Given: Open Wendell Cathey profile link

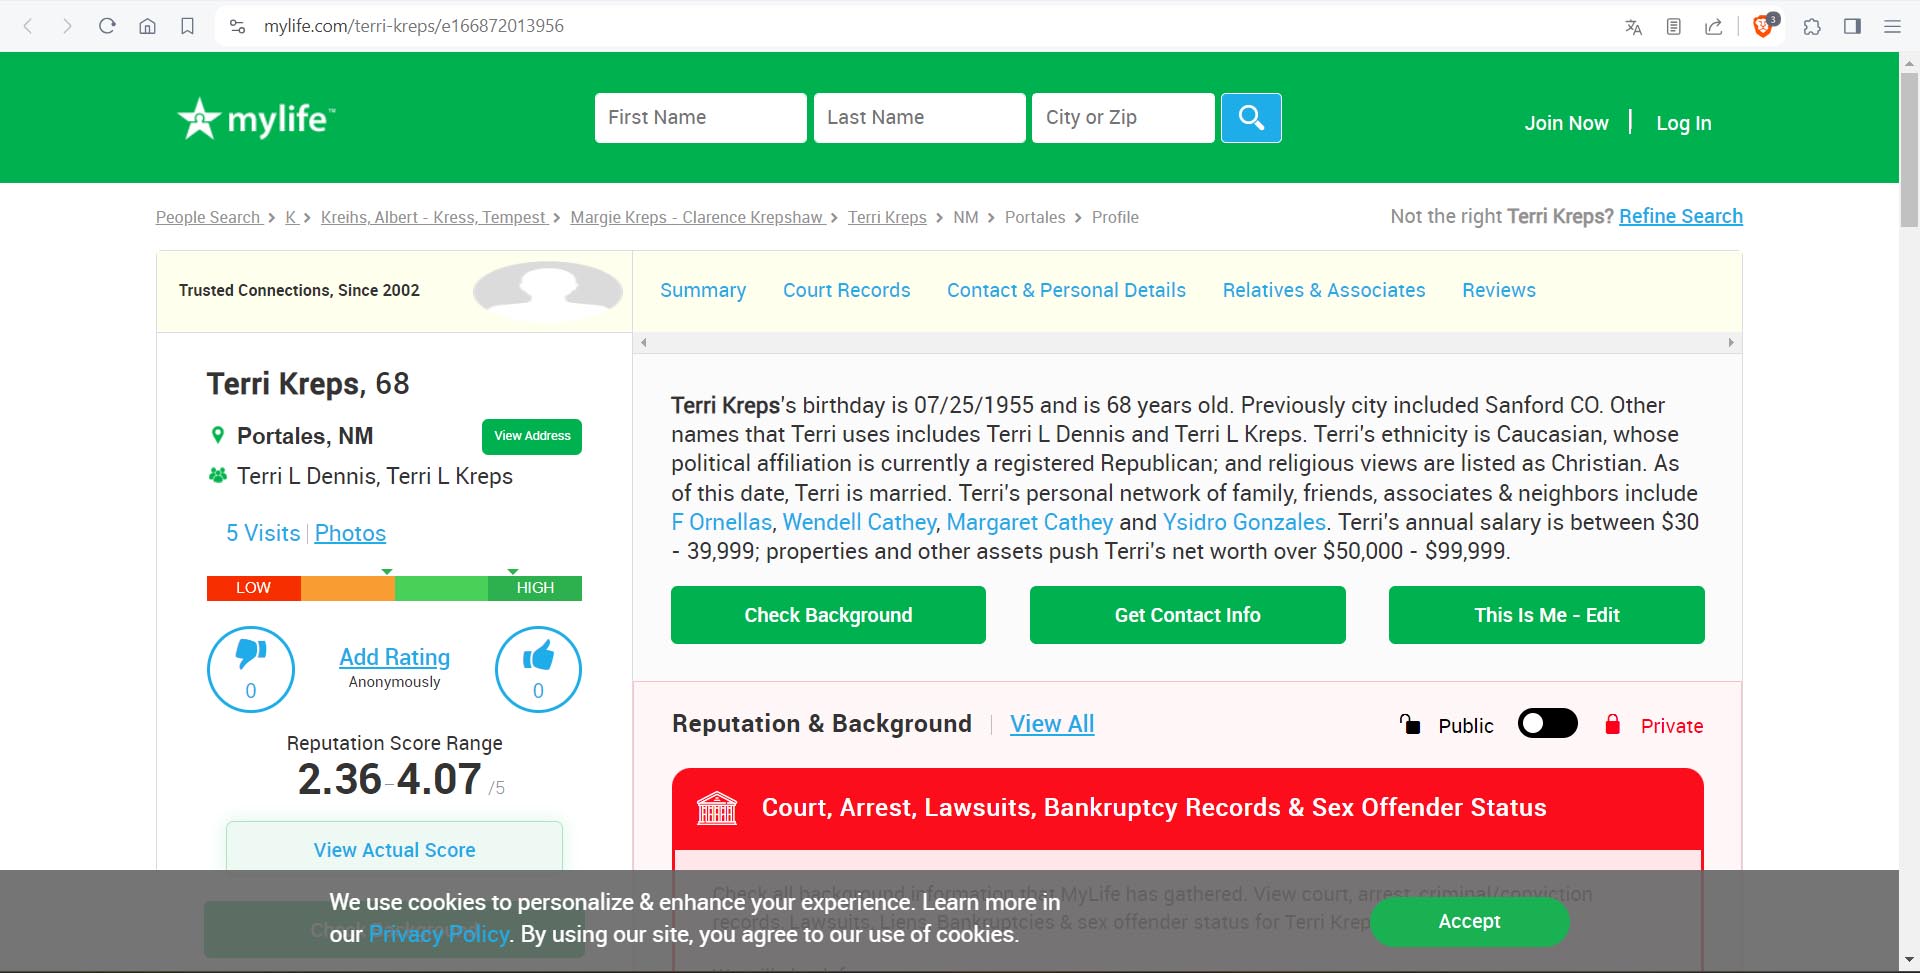Looking at the screenshot, I should click(859, 522).
